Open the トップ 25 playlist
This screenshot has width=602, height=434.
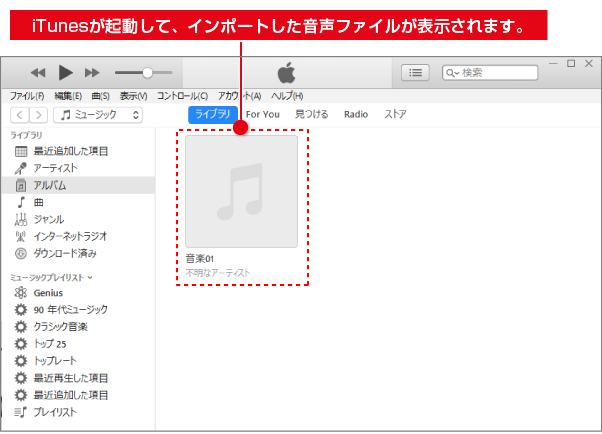(x=50, y=344)
